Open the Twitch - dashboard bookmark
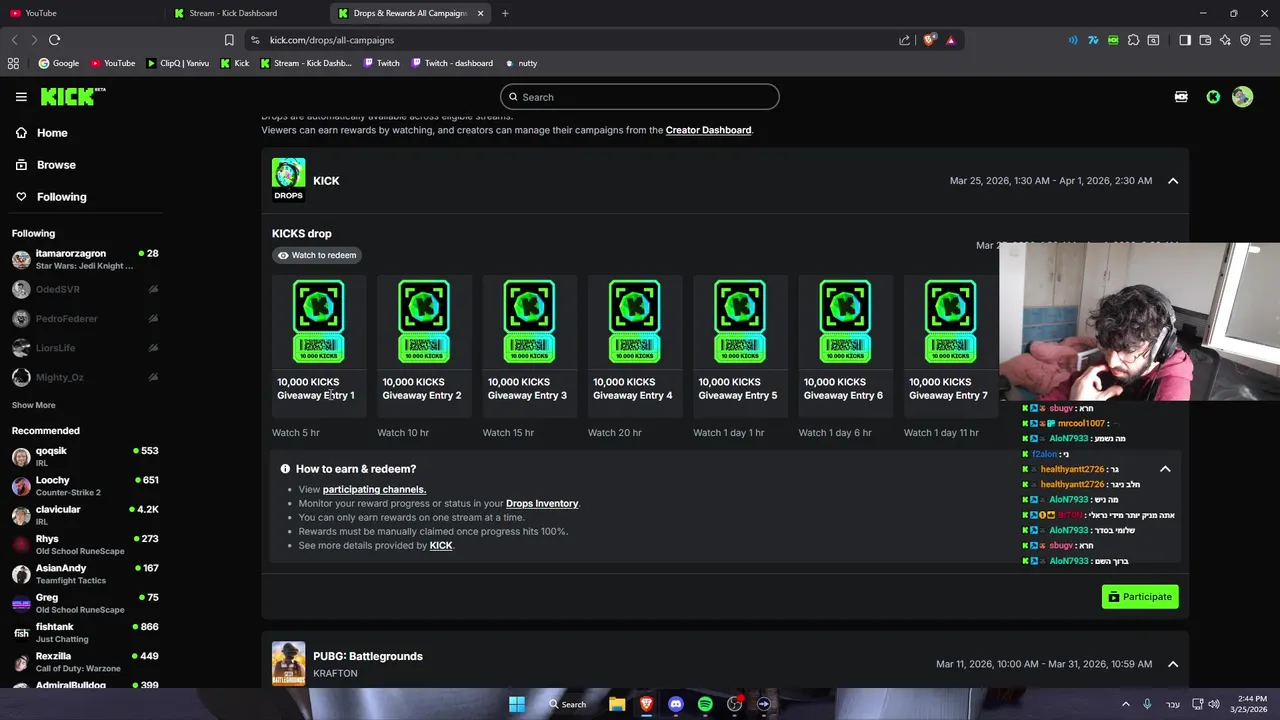Viewport: 1280px width, 720px height. coord(452,63)
